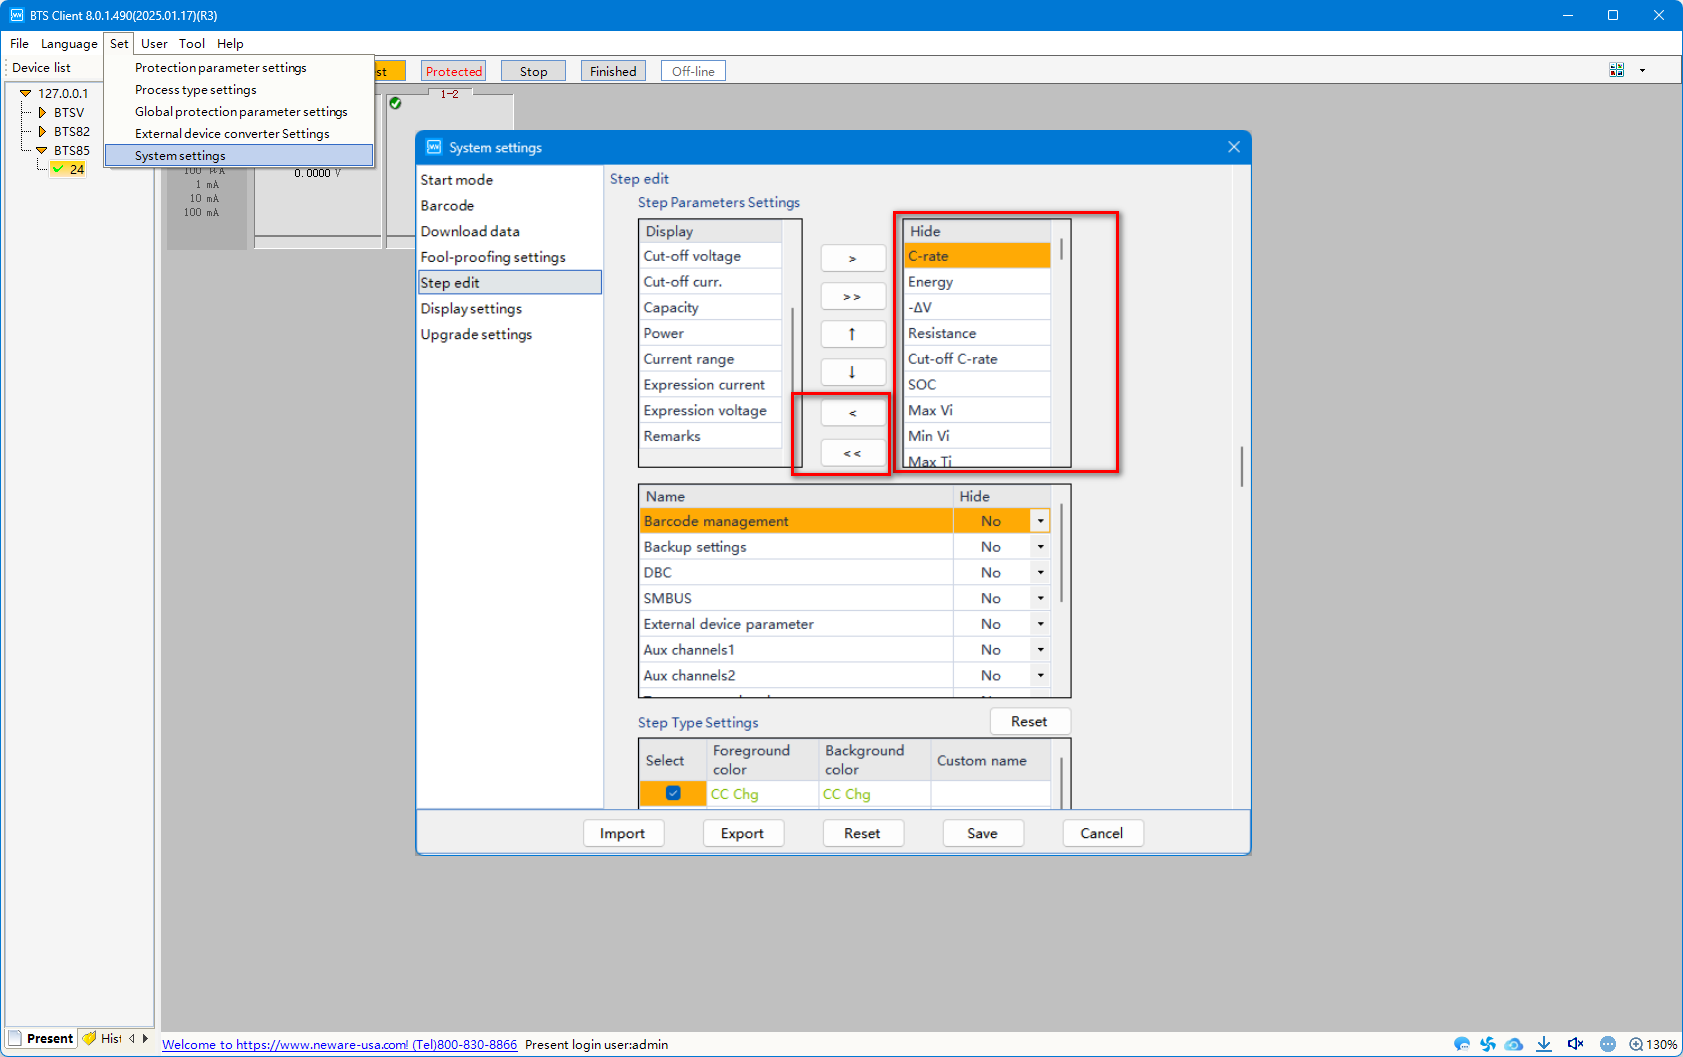Expand the BTSV tree node
This screenshot has width=1683, height=1057.
pos(42,112)
